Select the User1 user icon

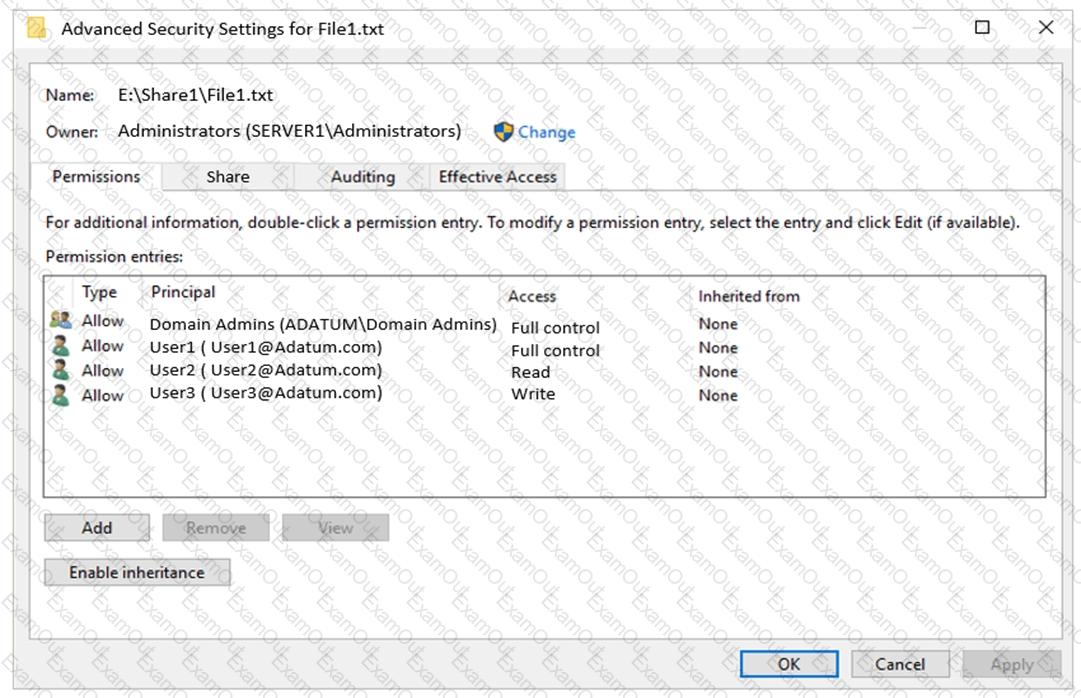click(61, 346)
